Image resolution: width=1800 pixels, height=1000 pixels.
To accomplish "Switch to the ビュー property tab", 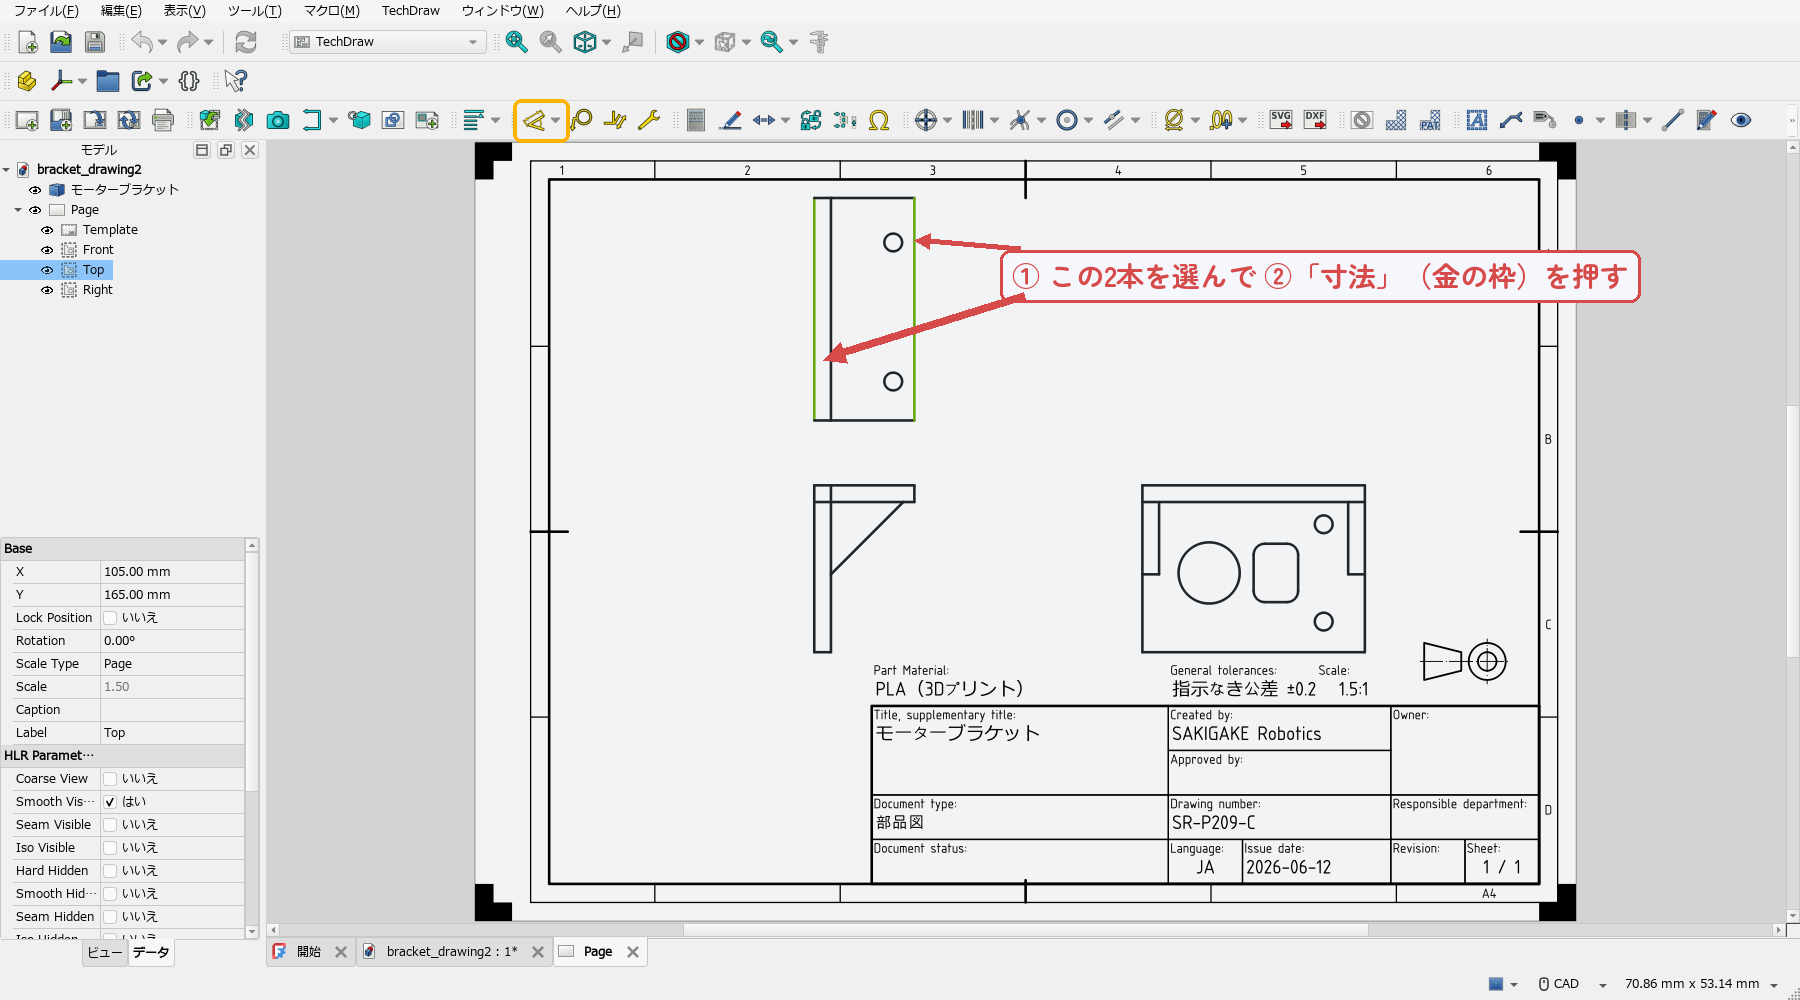I will coord(105,953).
